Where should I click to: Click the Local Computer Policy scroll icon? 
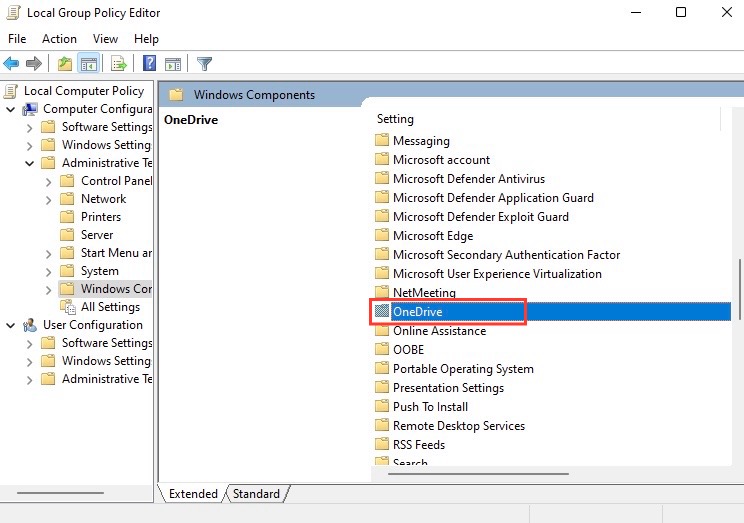(11, 91)
